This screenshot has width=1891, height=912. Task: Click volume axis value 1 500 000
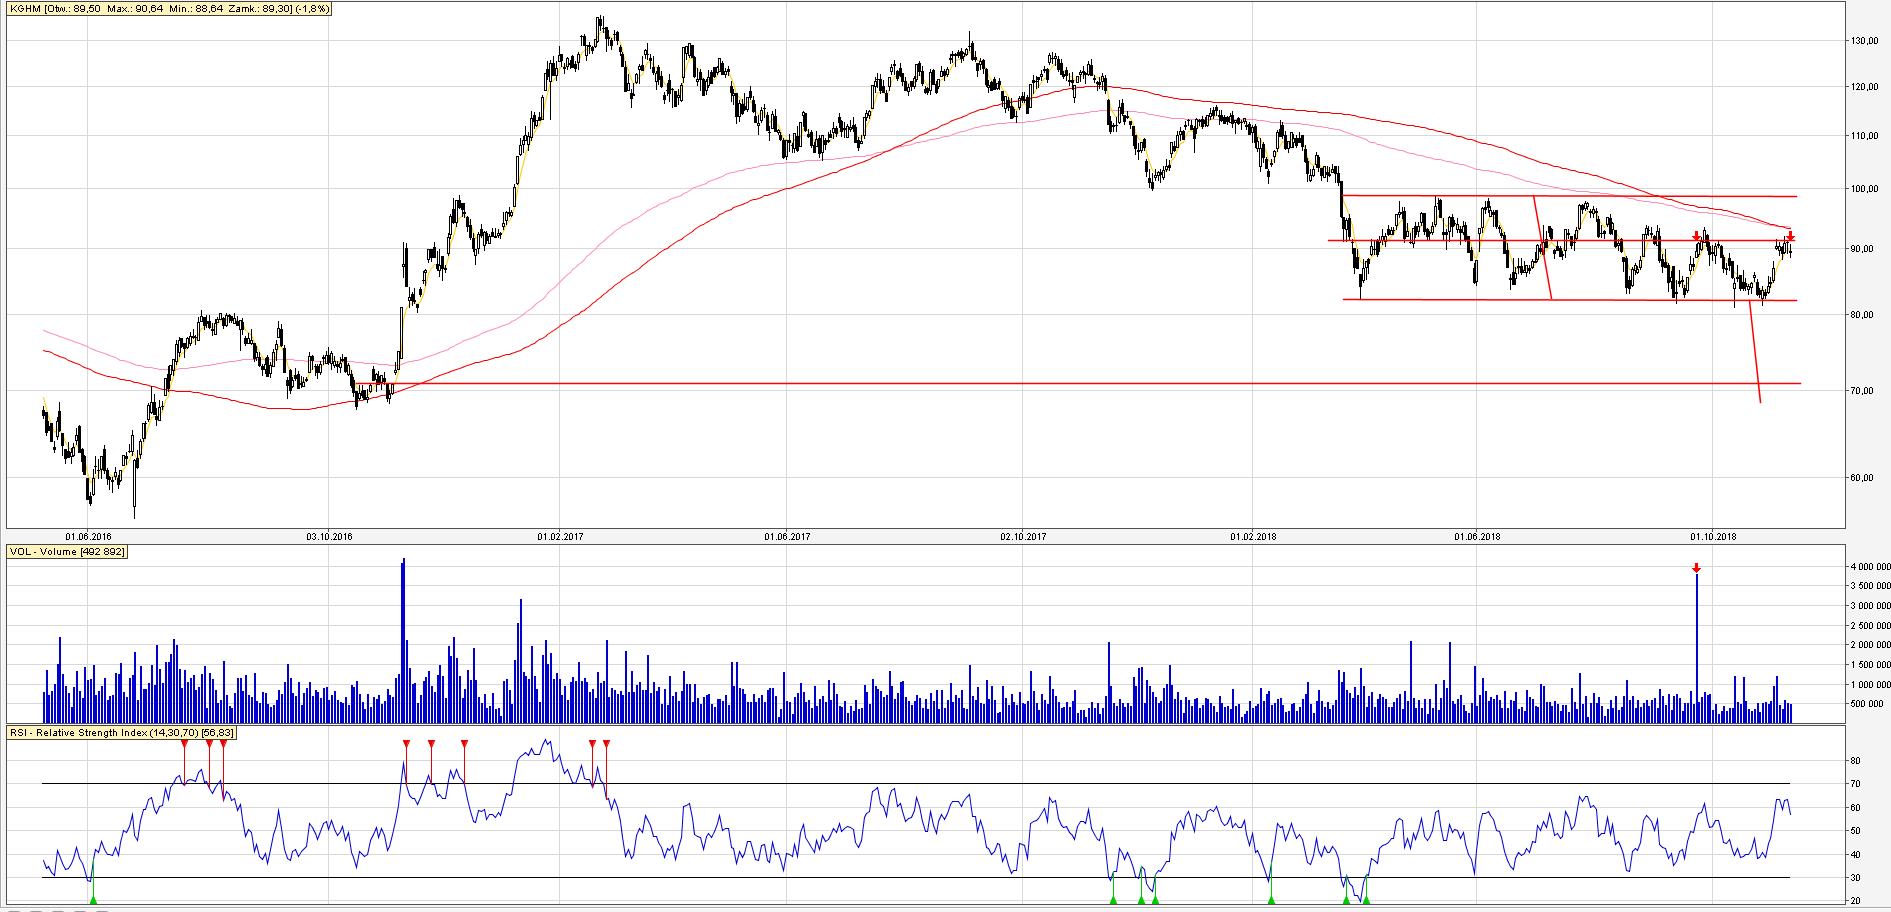[1870, 665]
